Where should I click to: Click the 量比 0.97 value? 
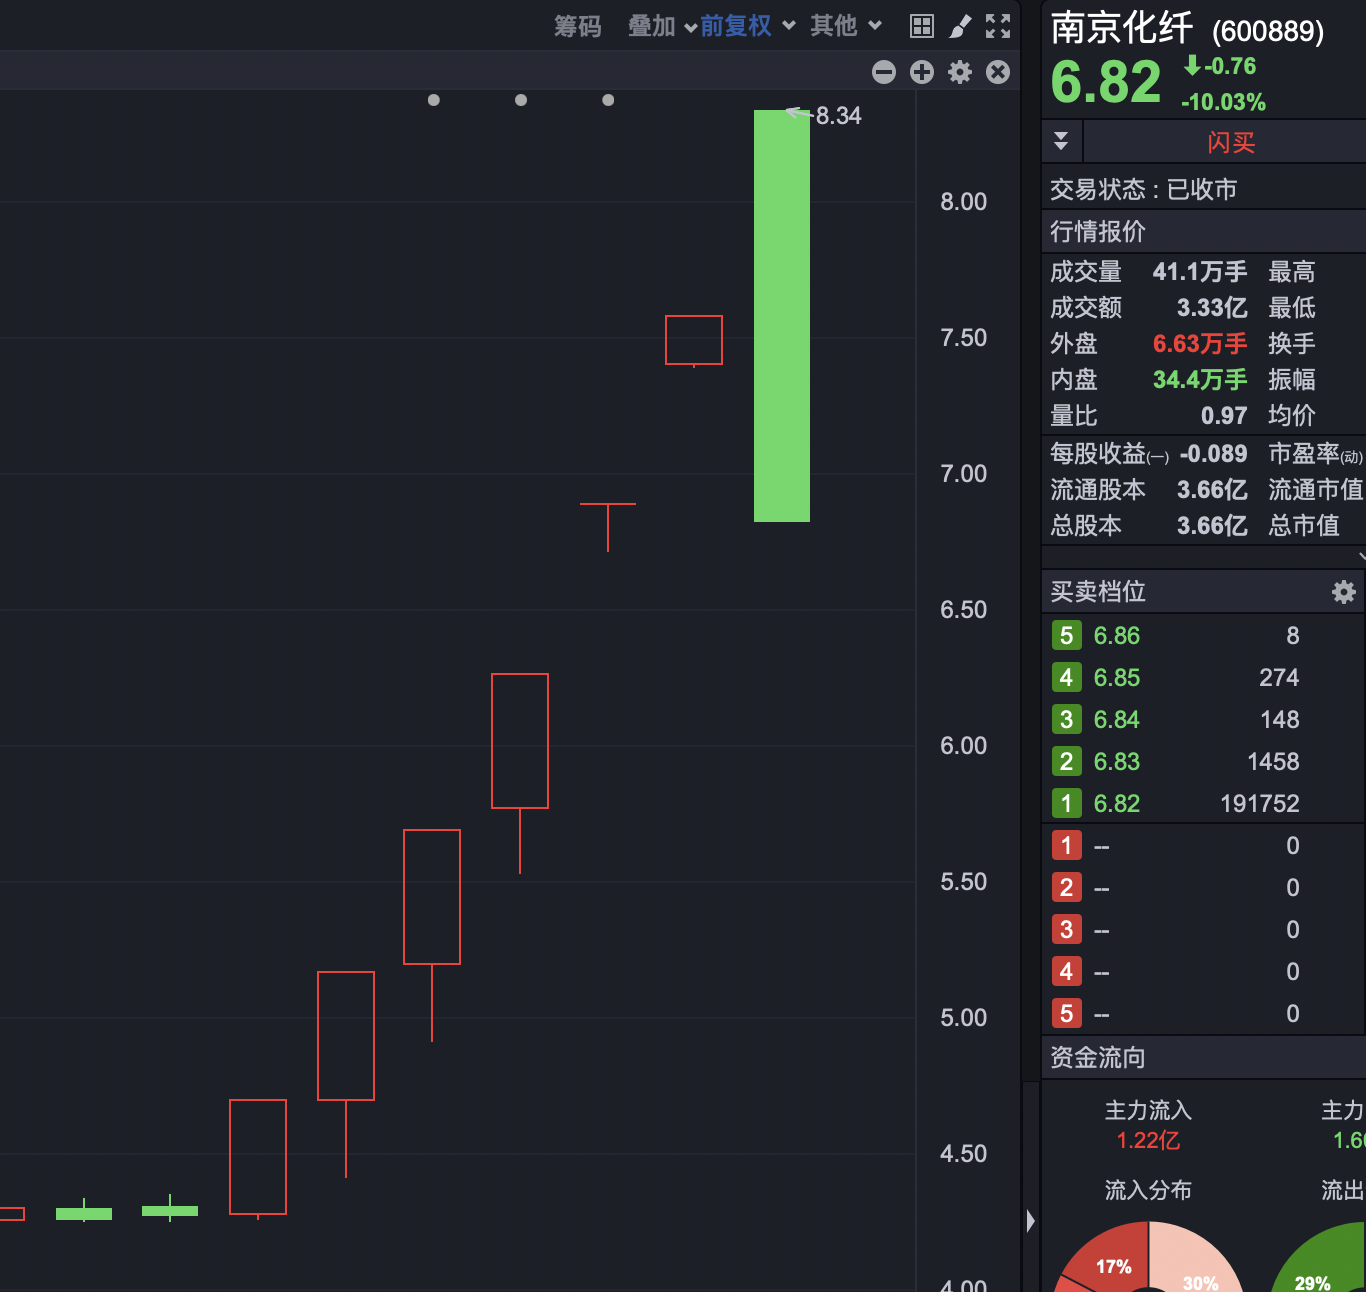(1224, 416)
